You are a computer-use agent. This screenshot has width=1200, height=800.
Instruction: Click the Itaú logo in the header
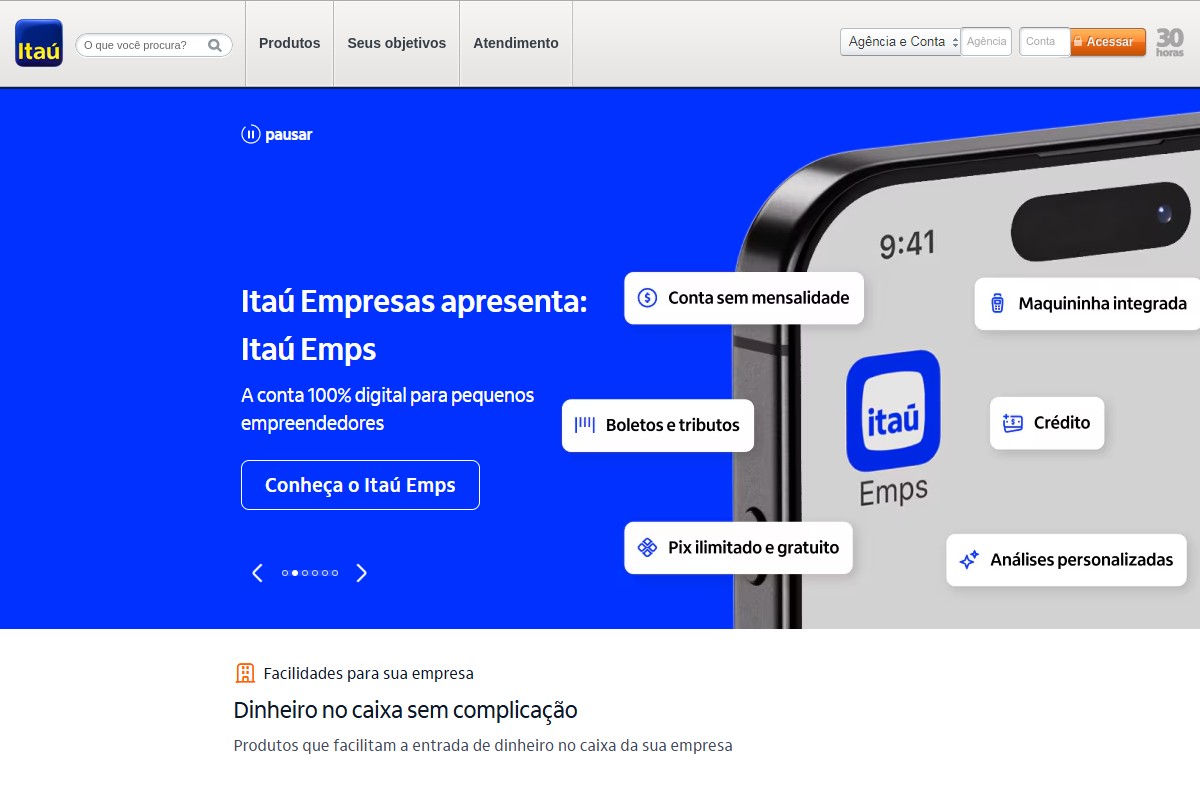point(39,43)
